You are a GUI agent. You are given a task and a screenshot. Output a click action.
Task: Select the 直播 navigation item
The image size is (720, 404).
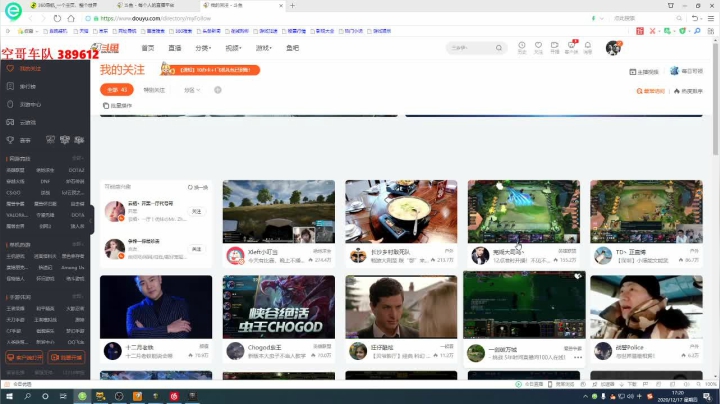tap(174, 48)
